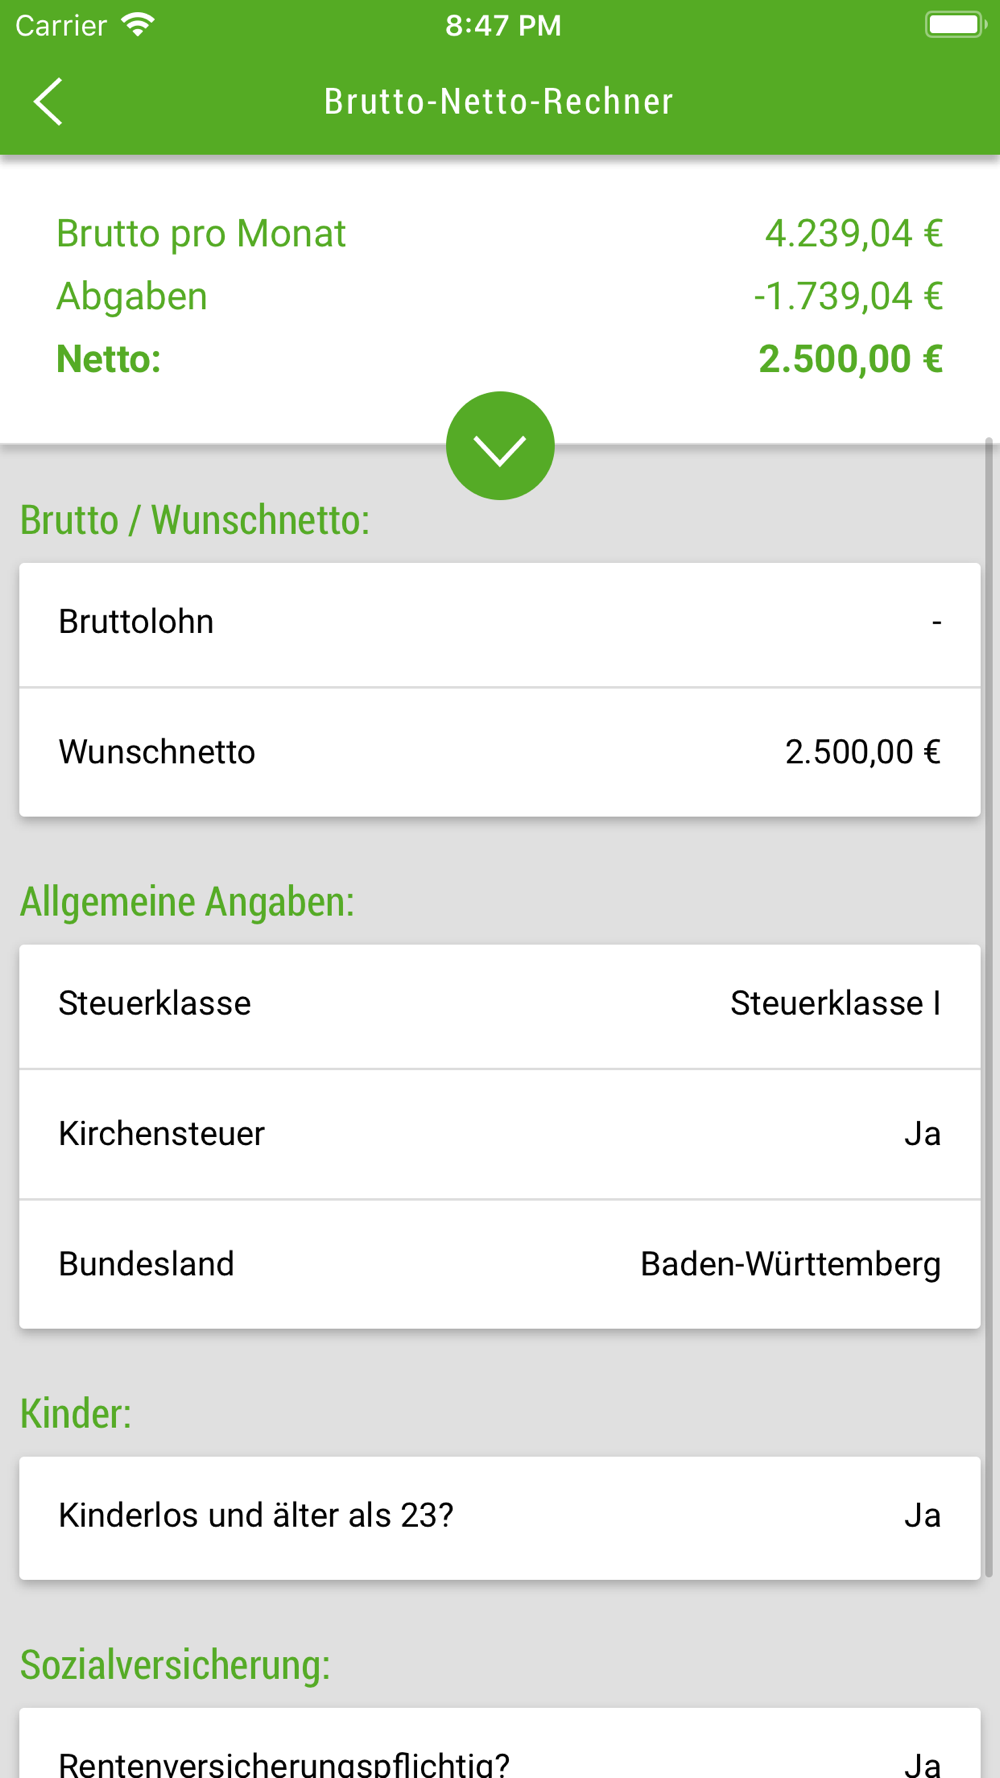The width and height of the screenshot is (1000, 1778).
Task: Tap the clock time in status bar
Action: pos(503,25)
